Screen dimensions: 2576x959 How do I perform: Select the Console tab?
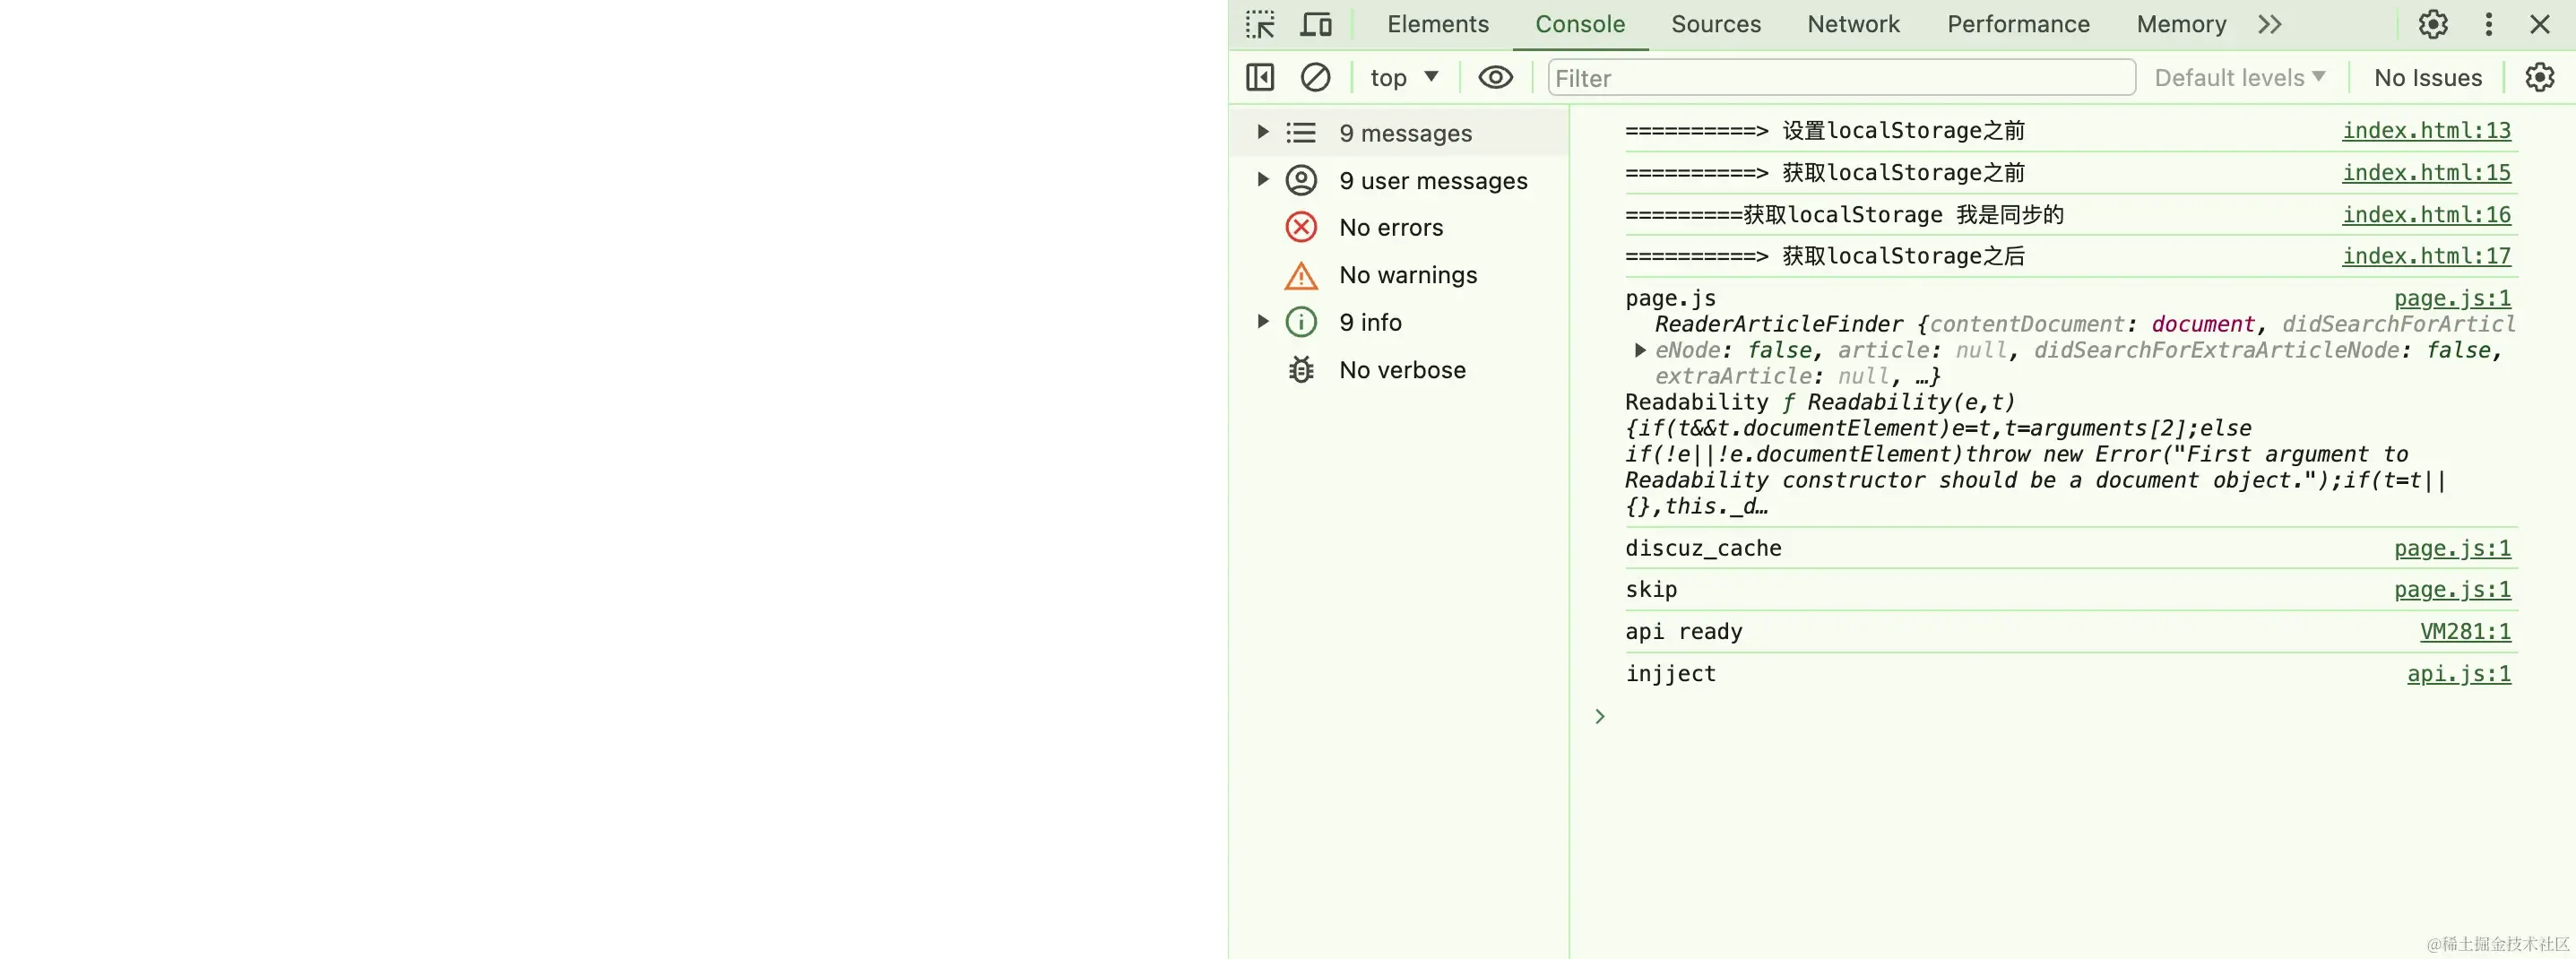click(x=1580, y=24)
